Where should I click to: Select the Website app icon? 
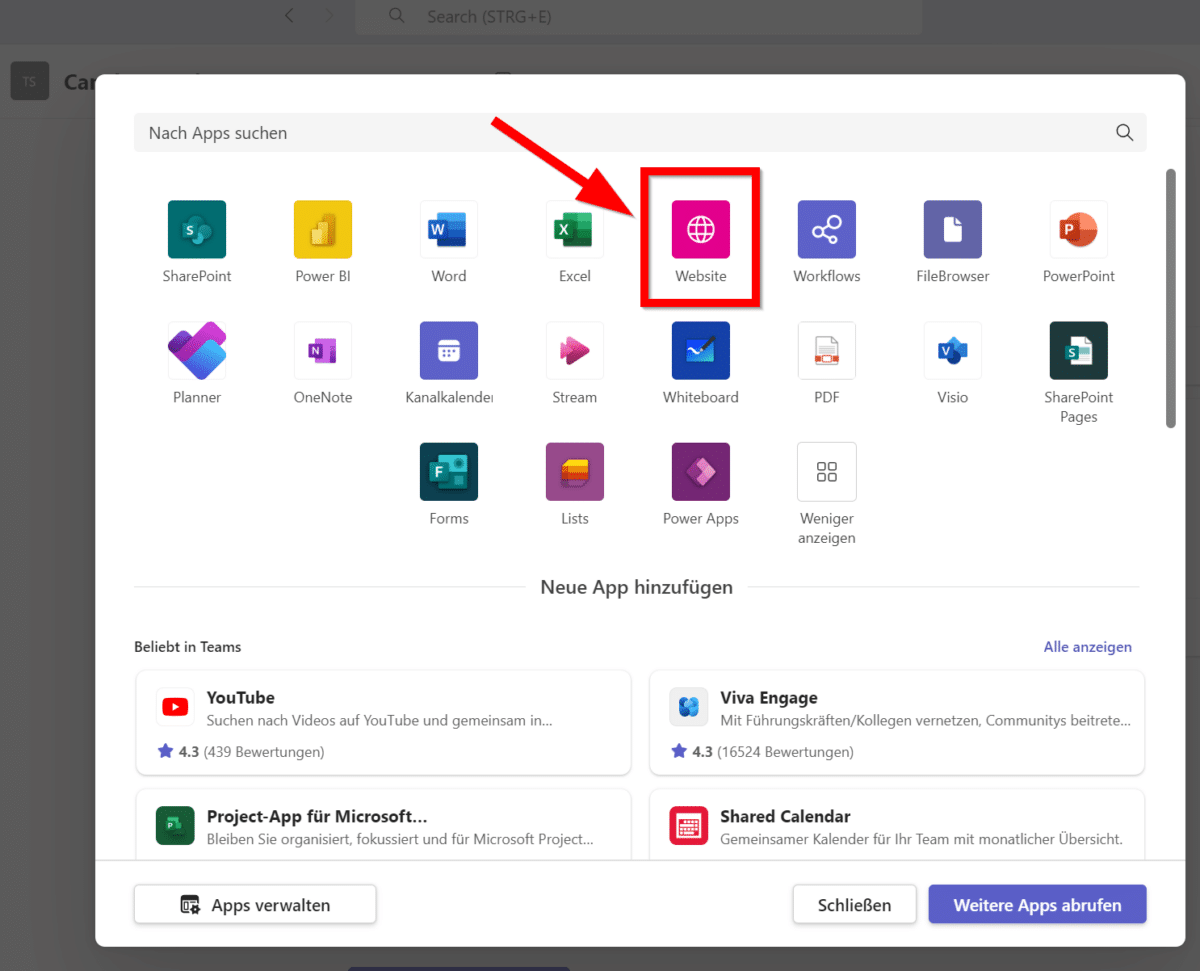[x=701, y=230]
